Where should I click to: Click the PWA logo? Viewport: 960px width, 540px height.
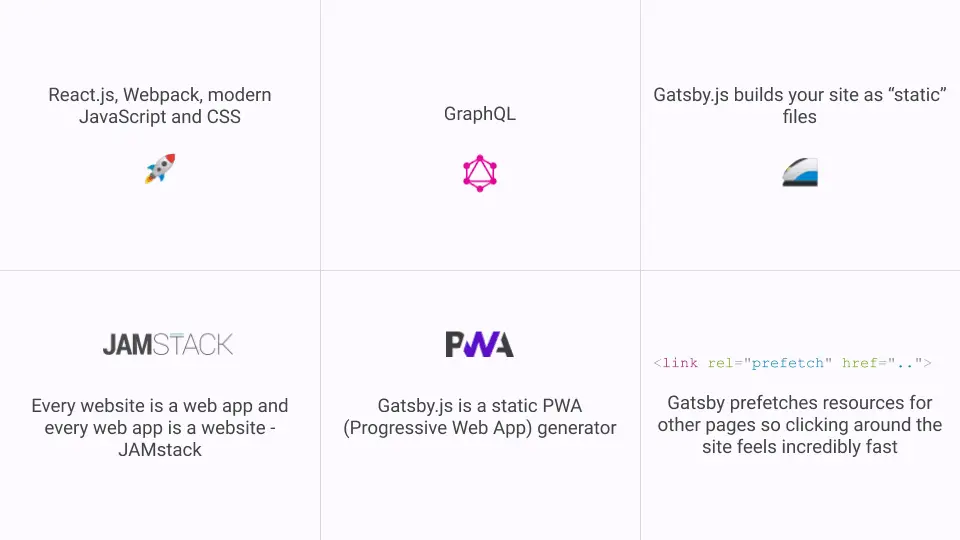(480, 345)
